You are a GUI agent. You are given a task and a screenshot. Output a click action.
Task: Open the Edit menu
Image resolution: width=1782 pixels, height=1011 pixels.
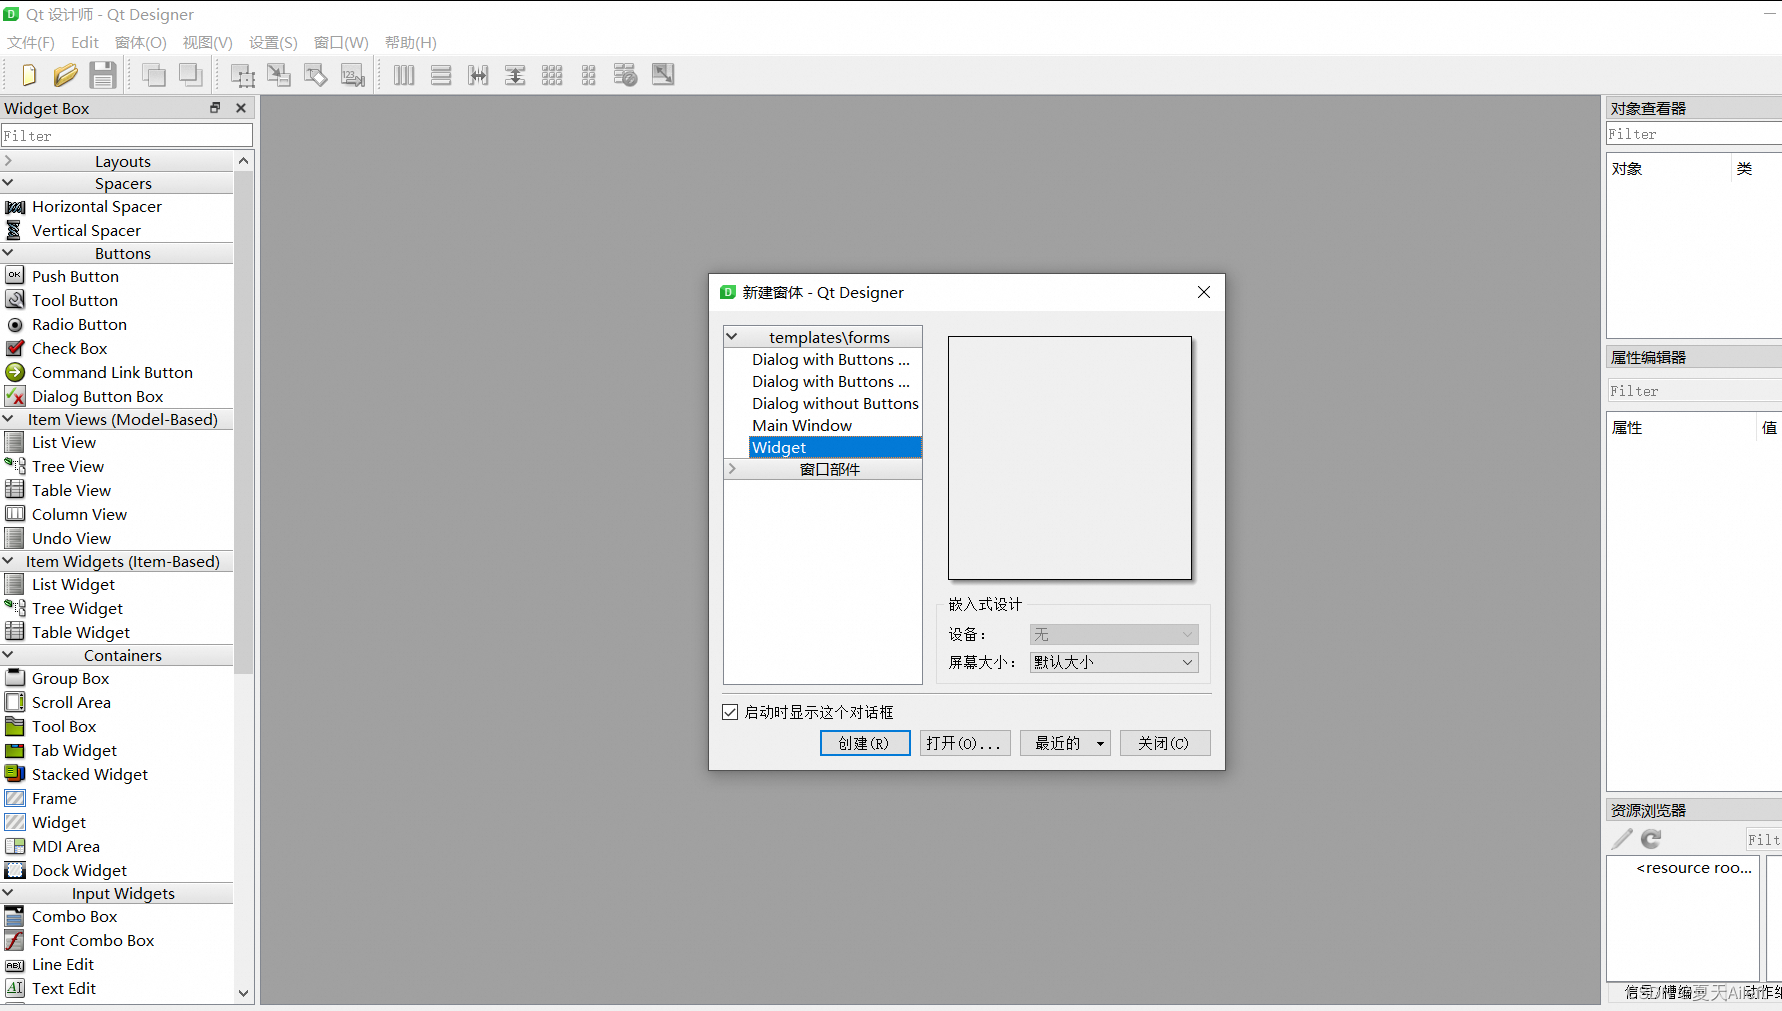[85, 42]
